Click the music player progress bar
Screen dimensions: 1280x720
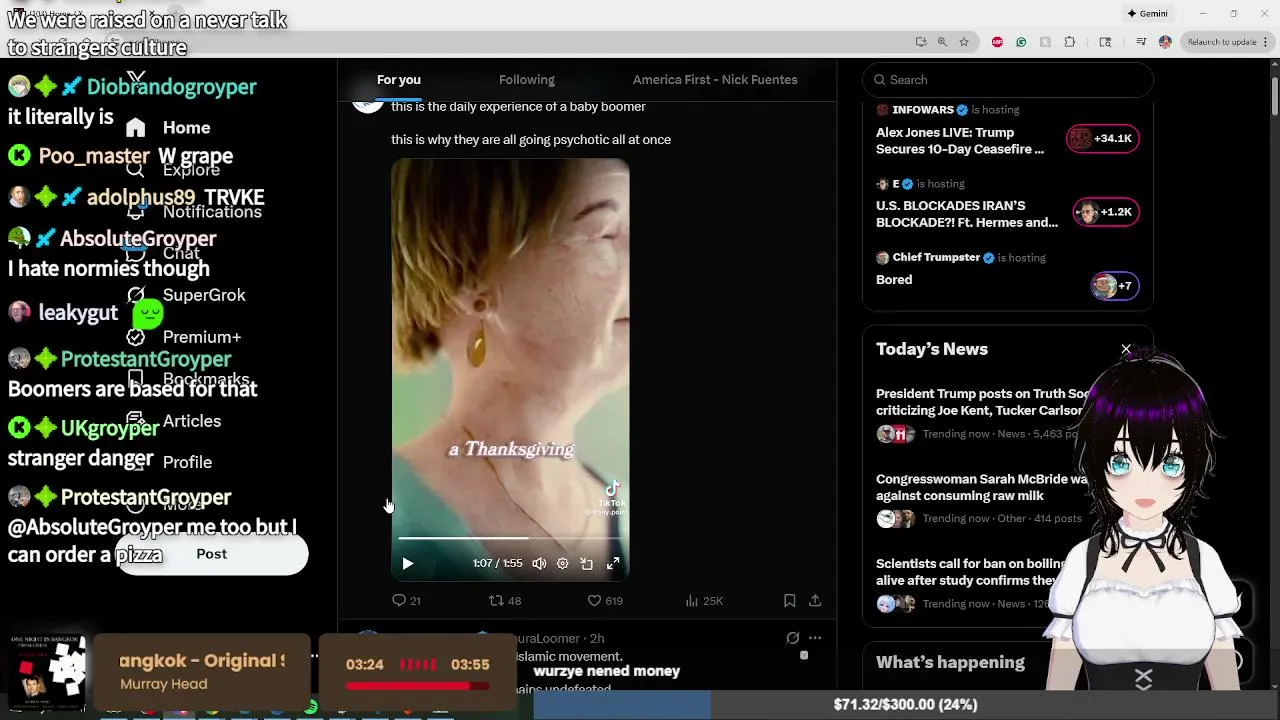pos(418,687)
